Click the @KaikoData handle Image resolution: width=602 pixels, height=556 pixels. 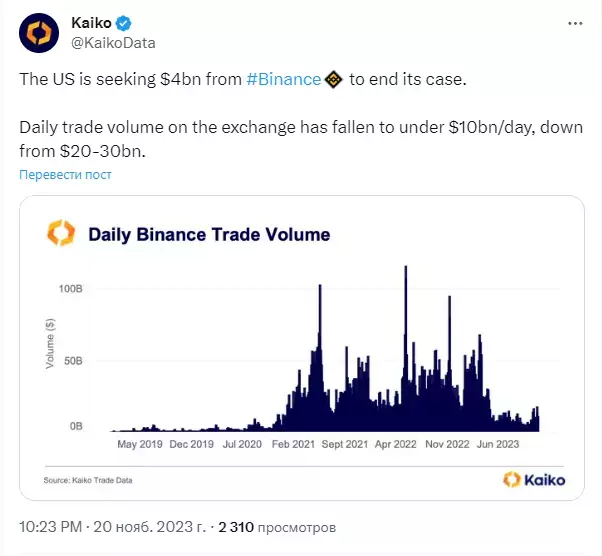pos(113,43)
